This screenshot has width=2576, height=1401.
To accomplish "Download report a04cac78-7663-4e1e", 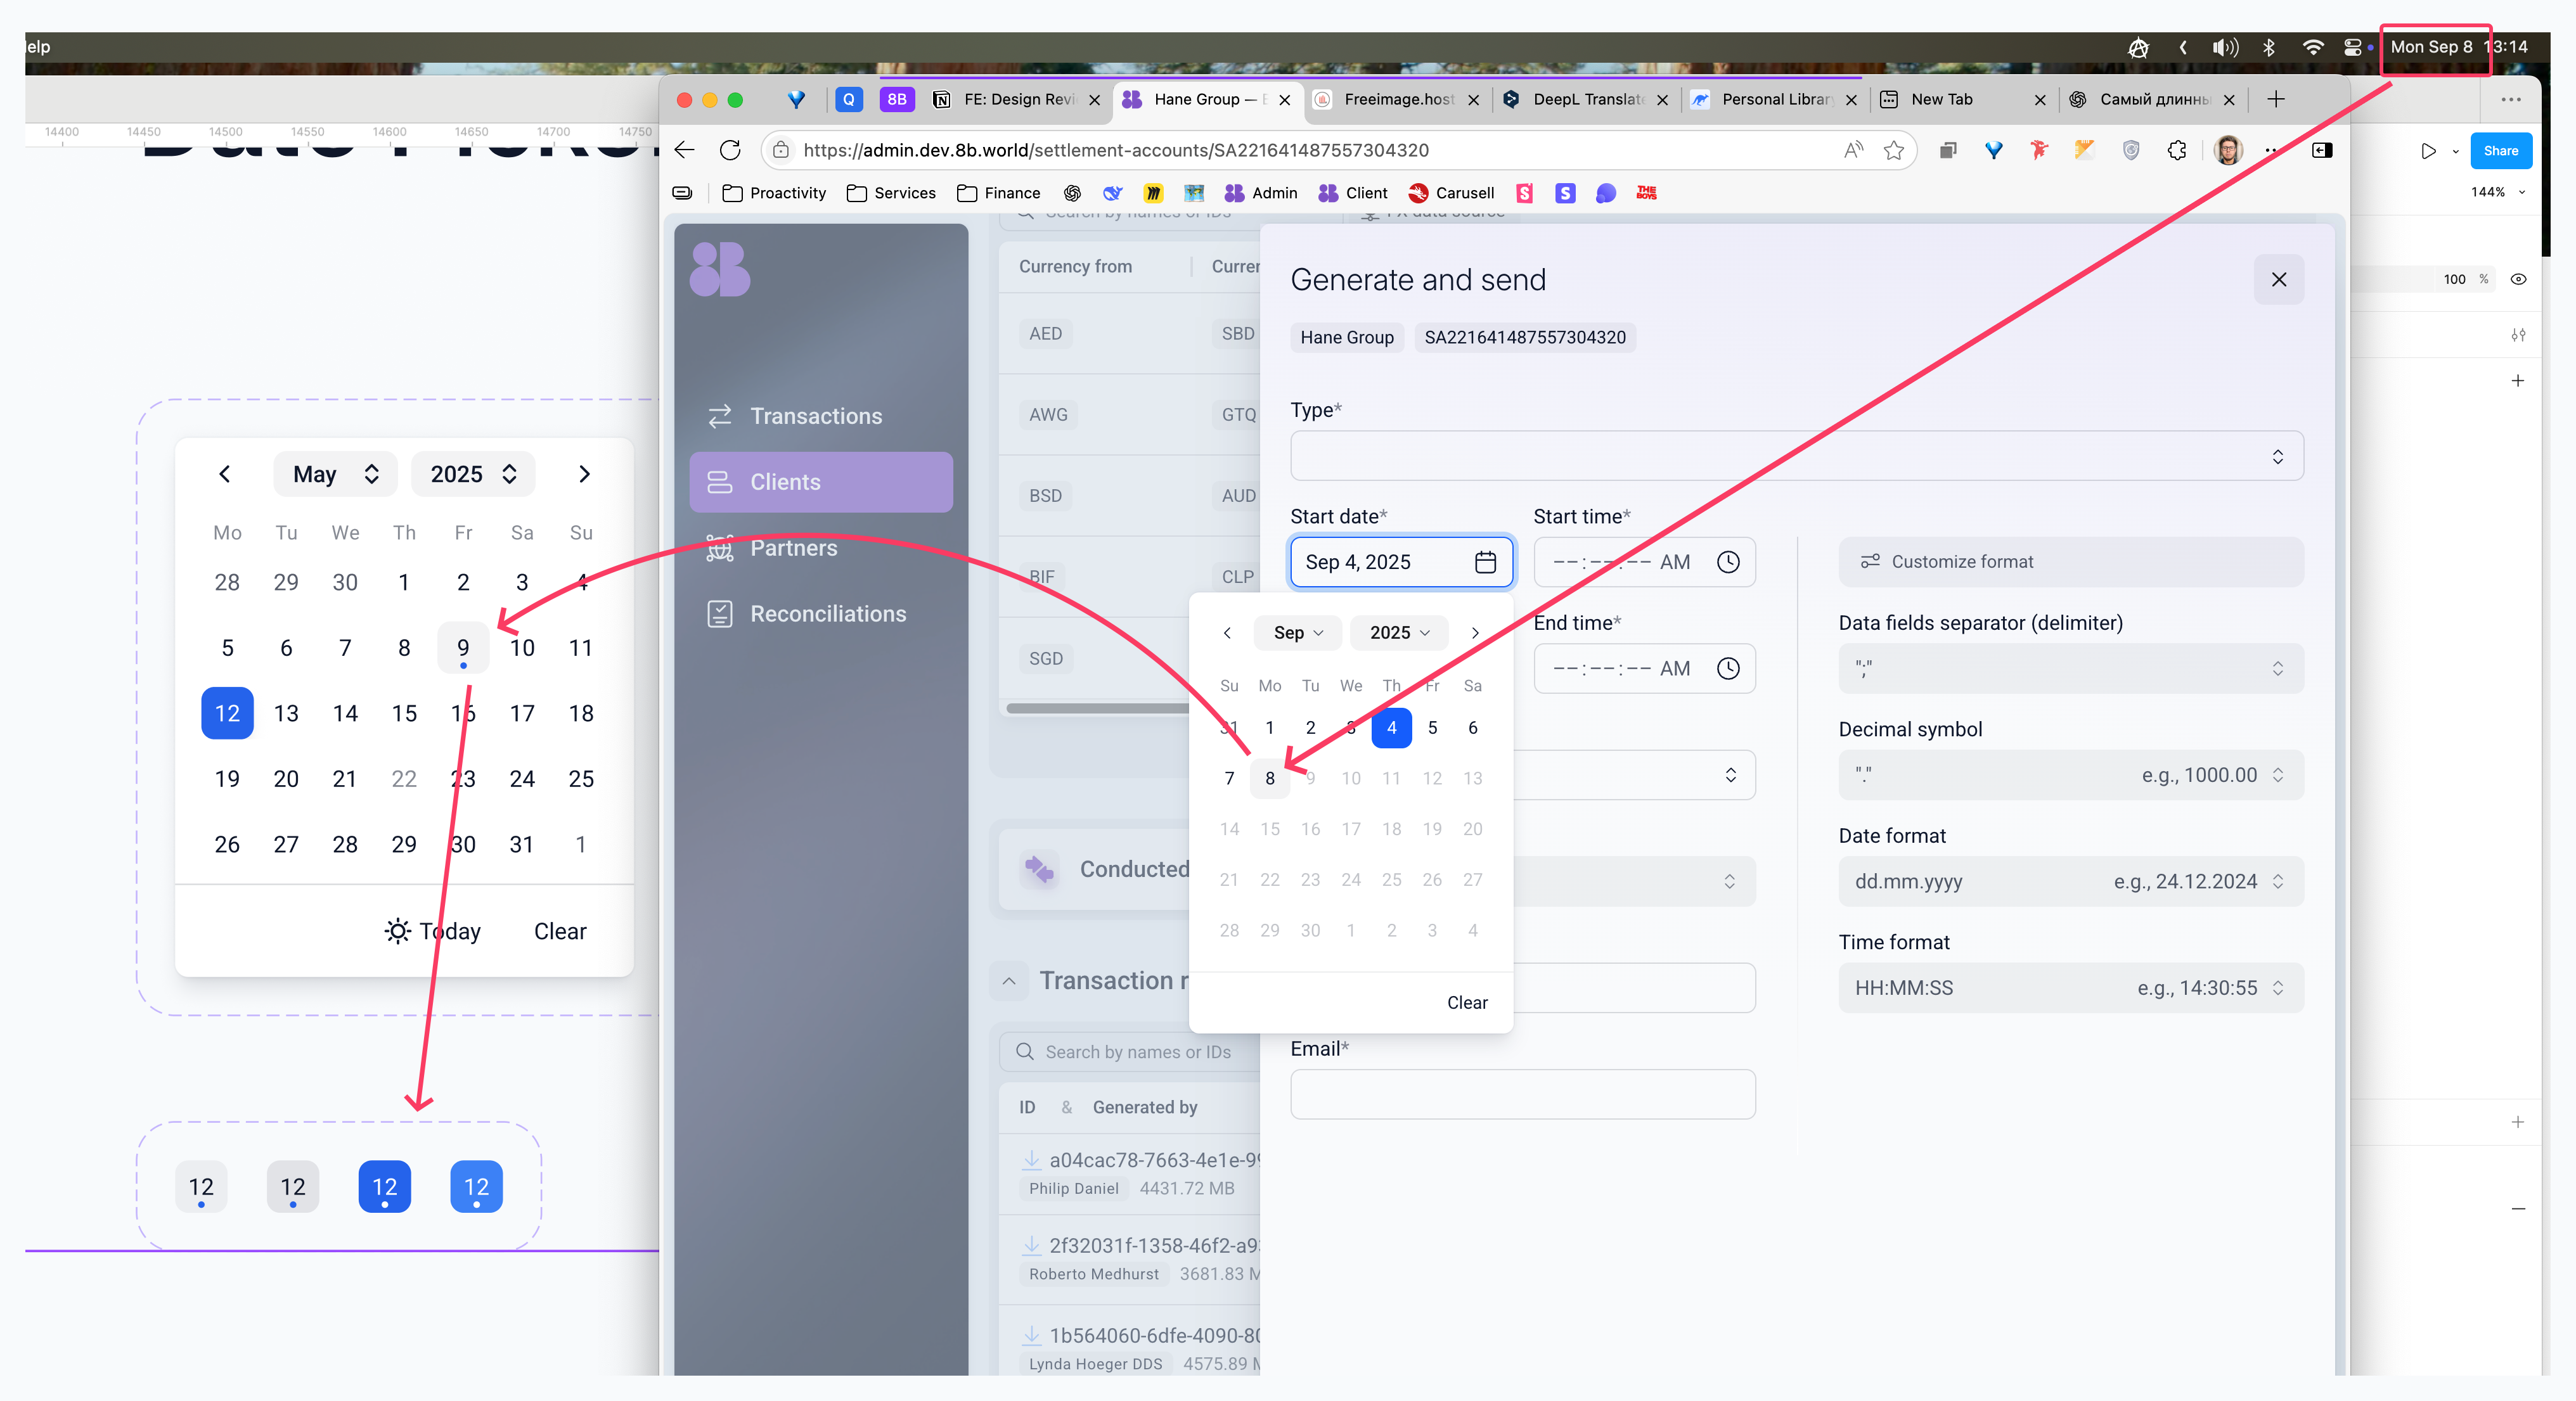I will point(1032,1160).
